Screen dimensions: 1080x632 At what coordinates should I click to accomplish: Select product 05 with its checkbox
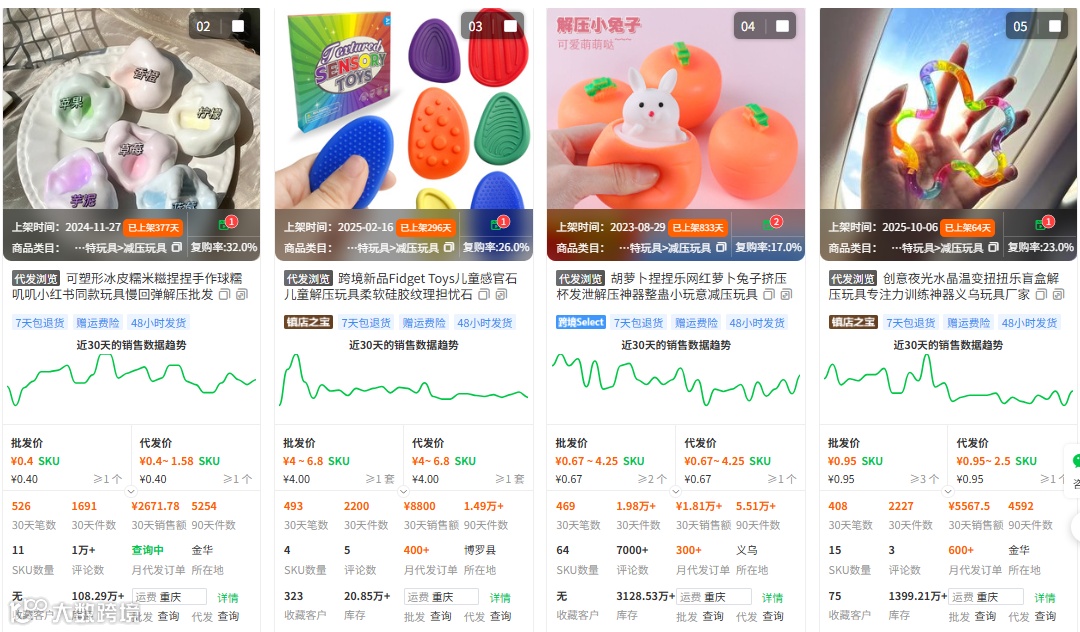[1055, 26]
